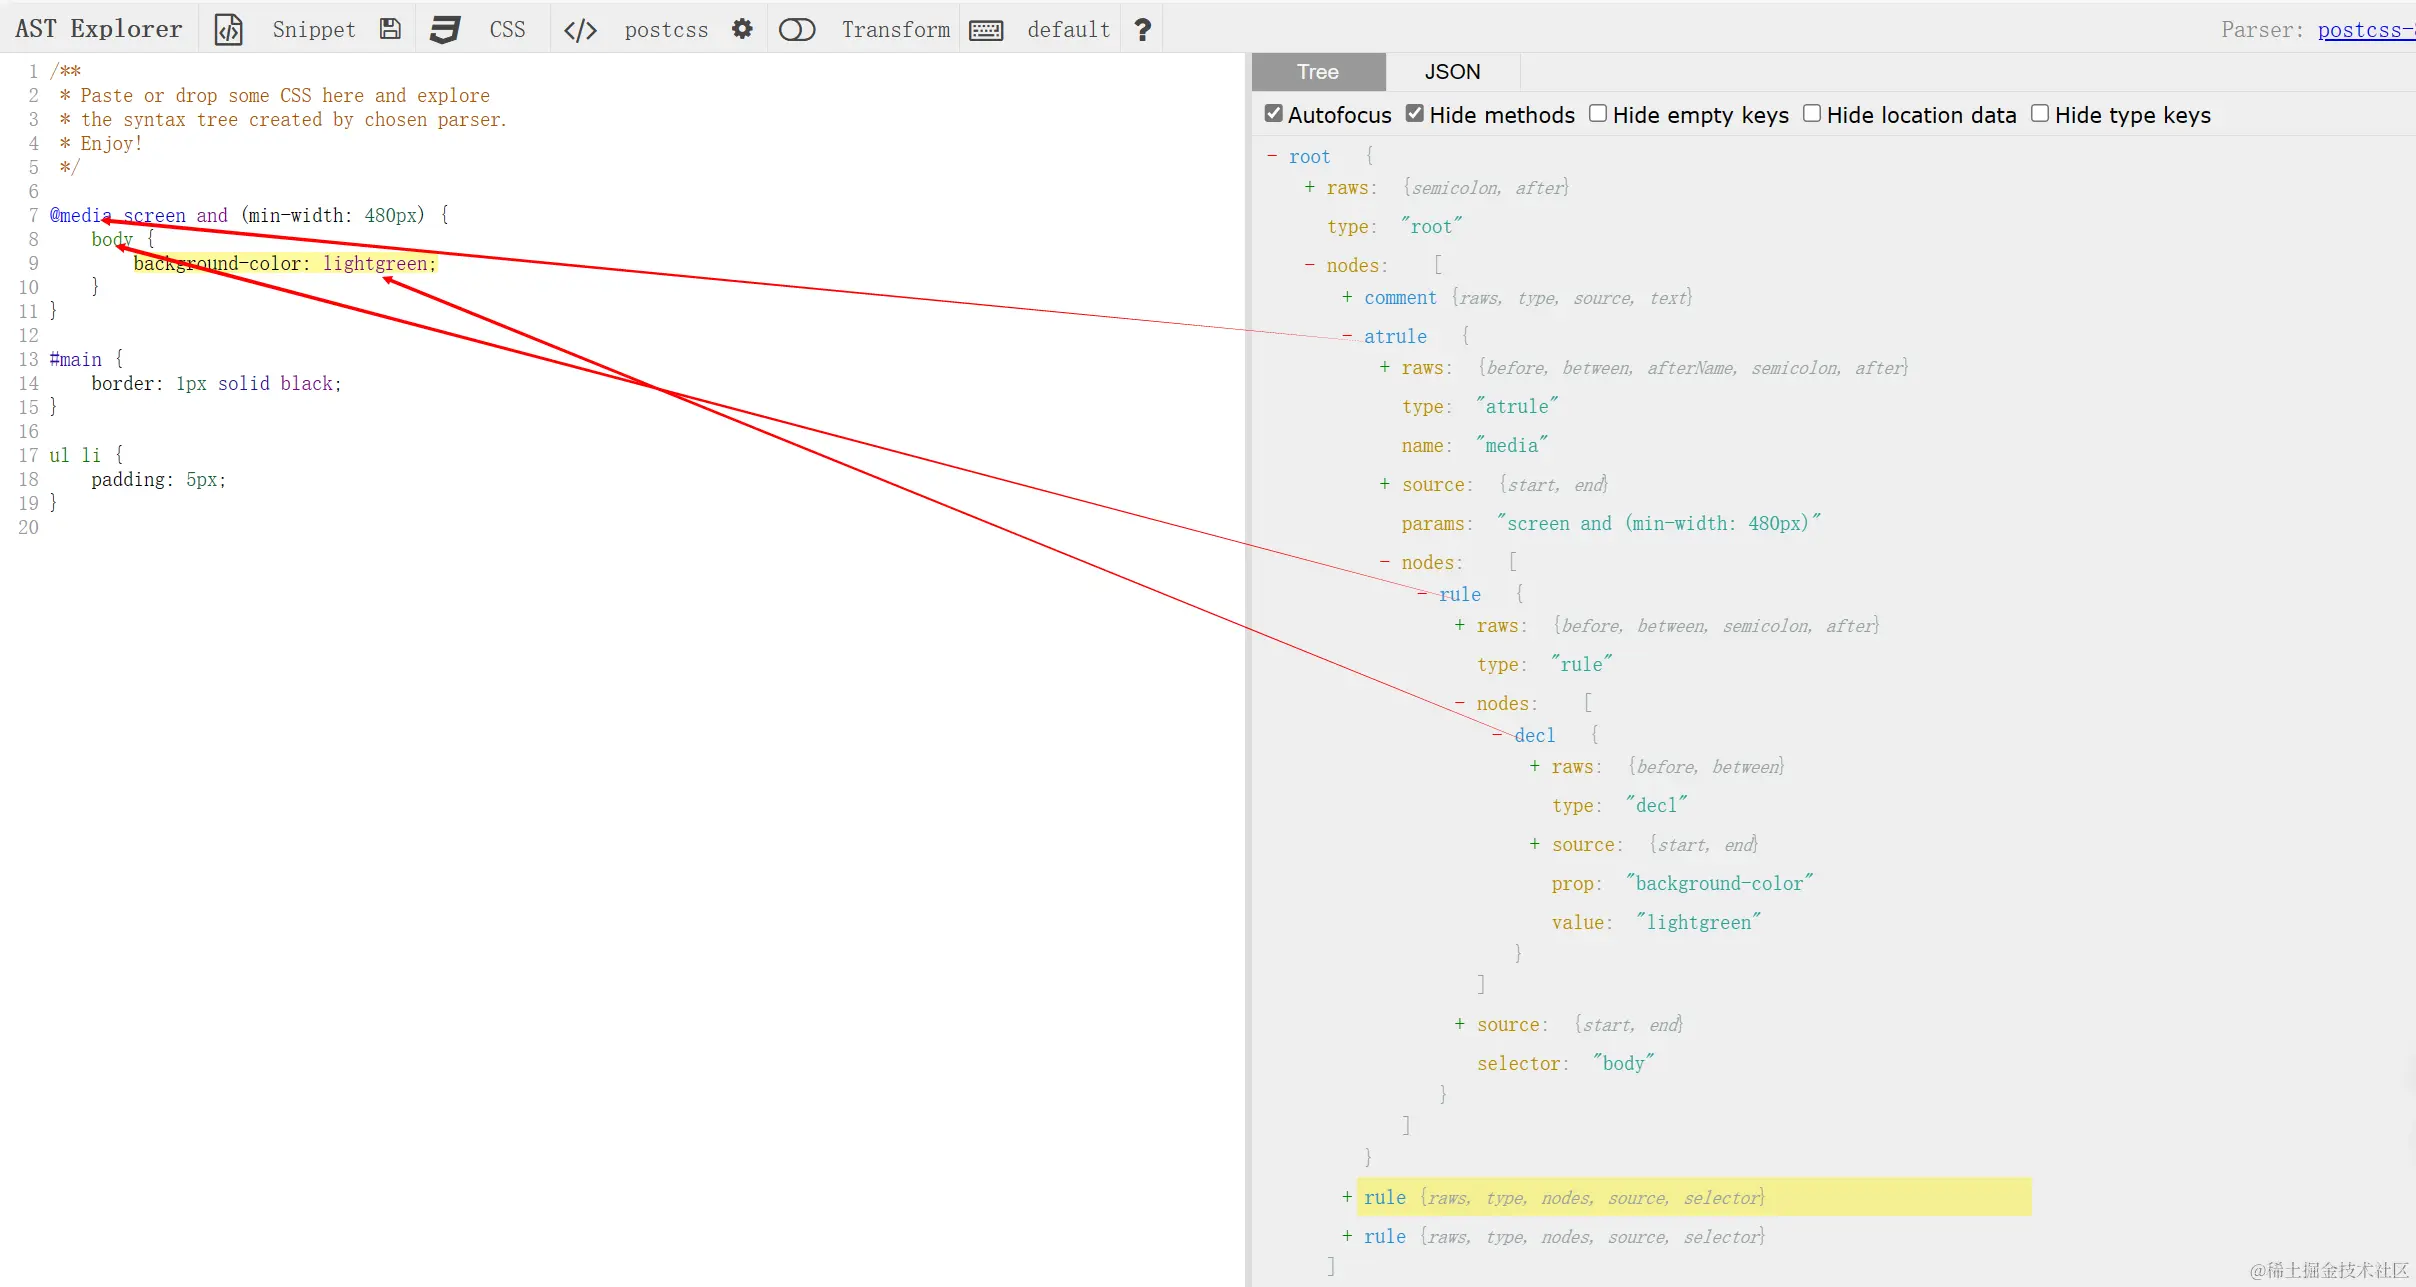Click the code tag parser icon
Image resolution: width=2416 pixels, height=1287 pixels.
[580, 29]
